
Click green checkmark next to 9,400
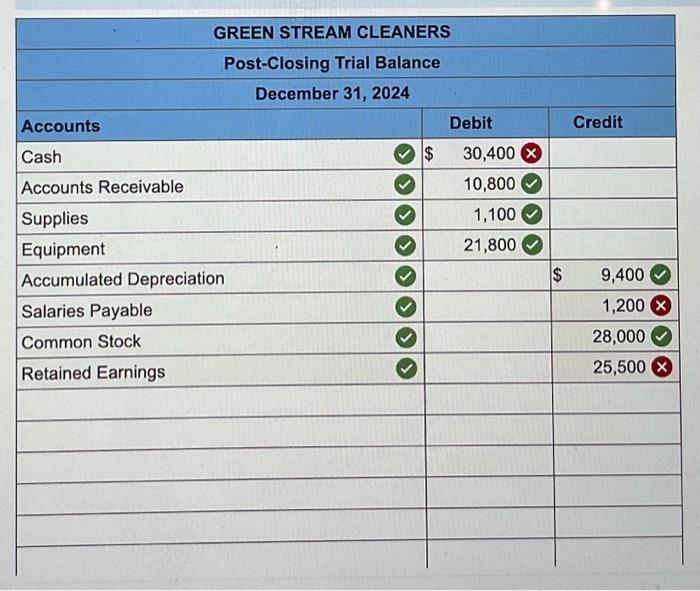(660, 275)
